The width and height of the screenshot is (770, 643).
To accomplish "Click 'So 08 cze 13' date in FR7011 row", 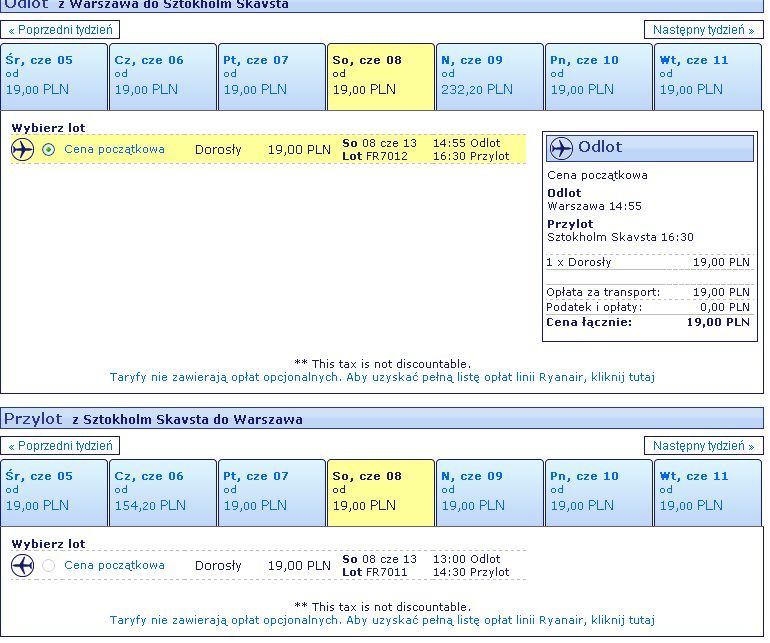I will tap(380, 559).
